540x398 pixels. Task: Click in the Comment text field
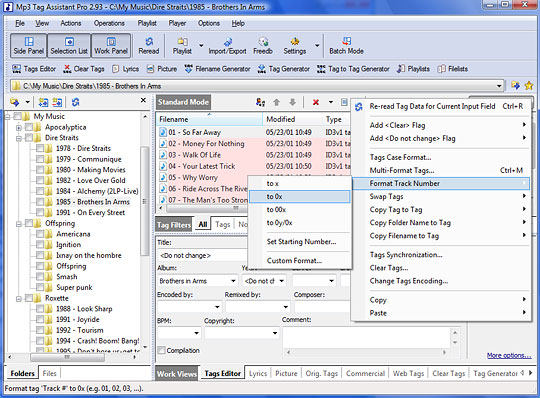click(367, 337)
